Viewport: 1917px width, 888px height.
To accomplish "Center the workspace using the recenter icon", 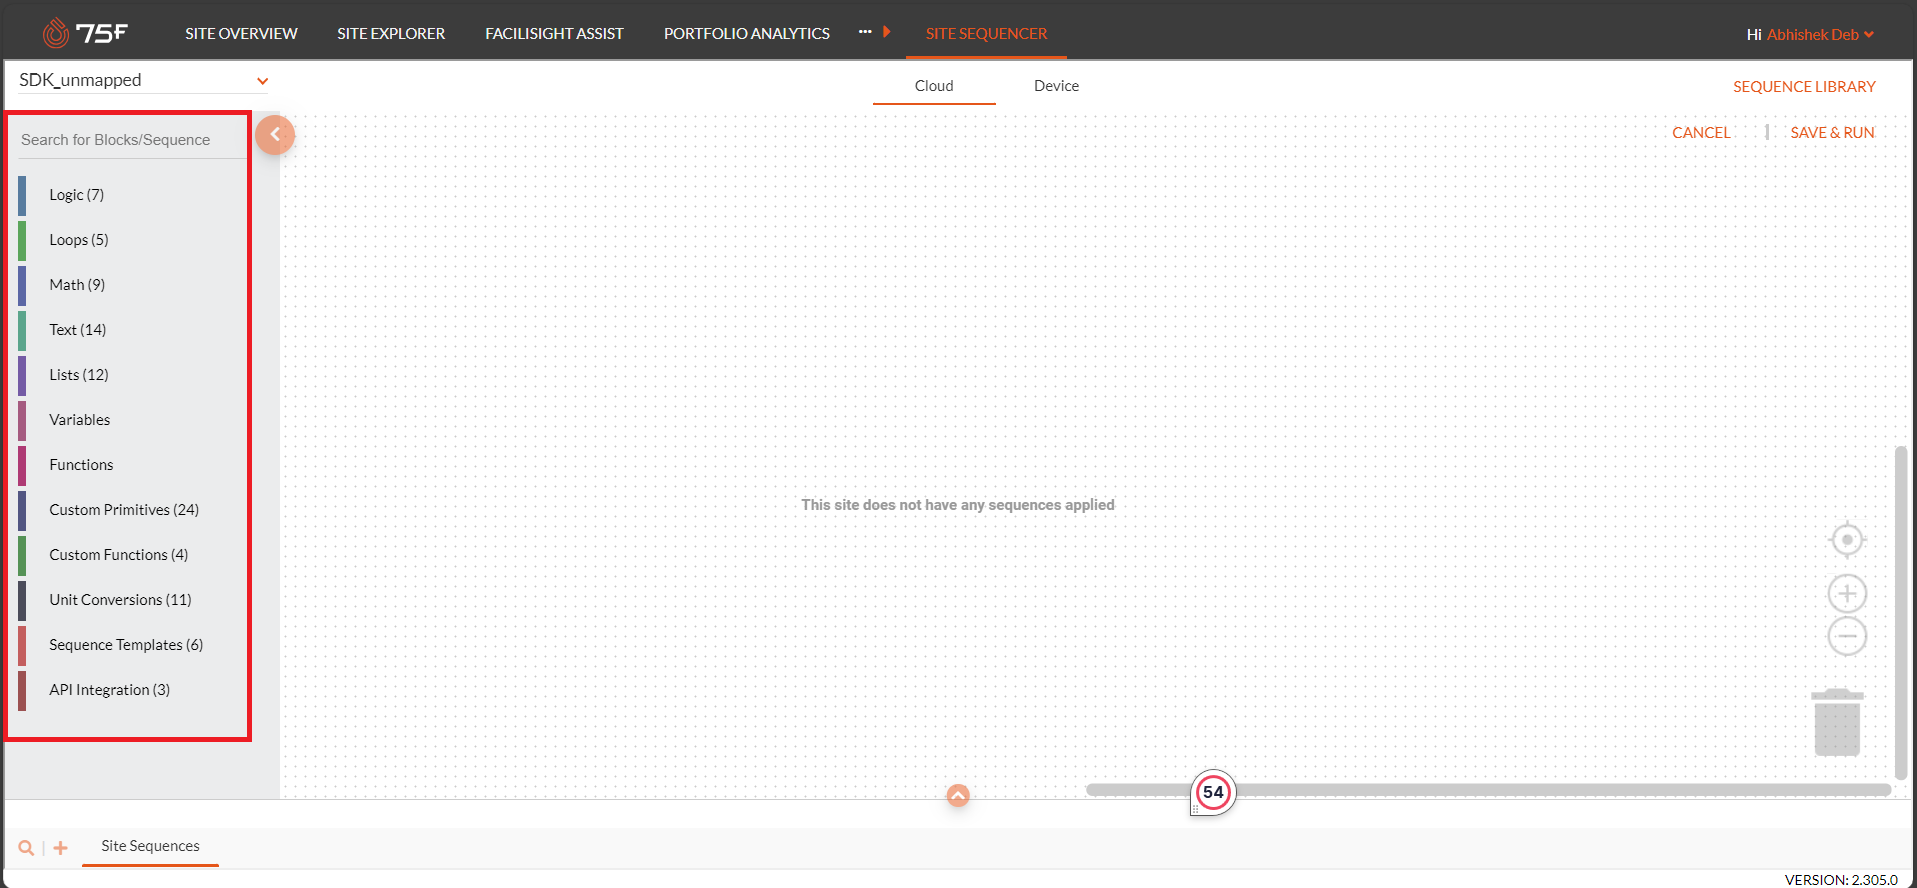I will coord(1847,540).
